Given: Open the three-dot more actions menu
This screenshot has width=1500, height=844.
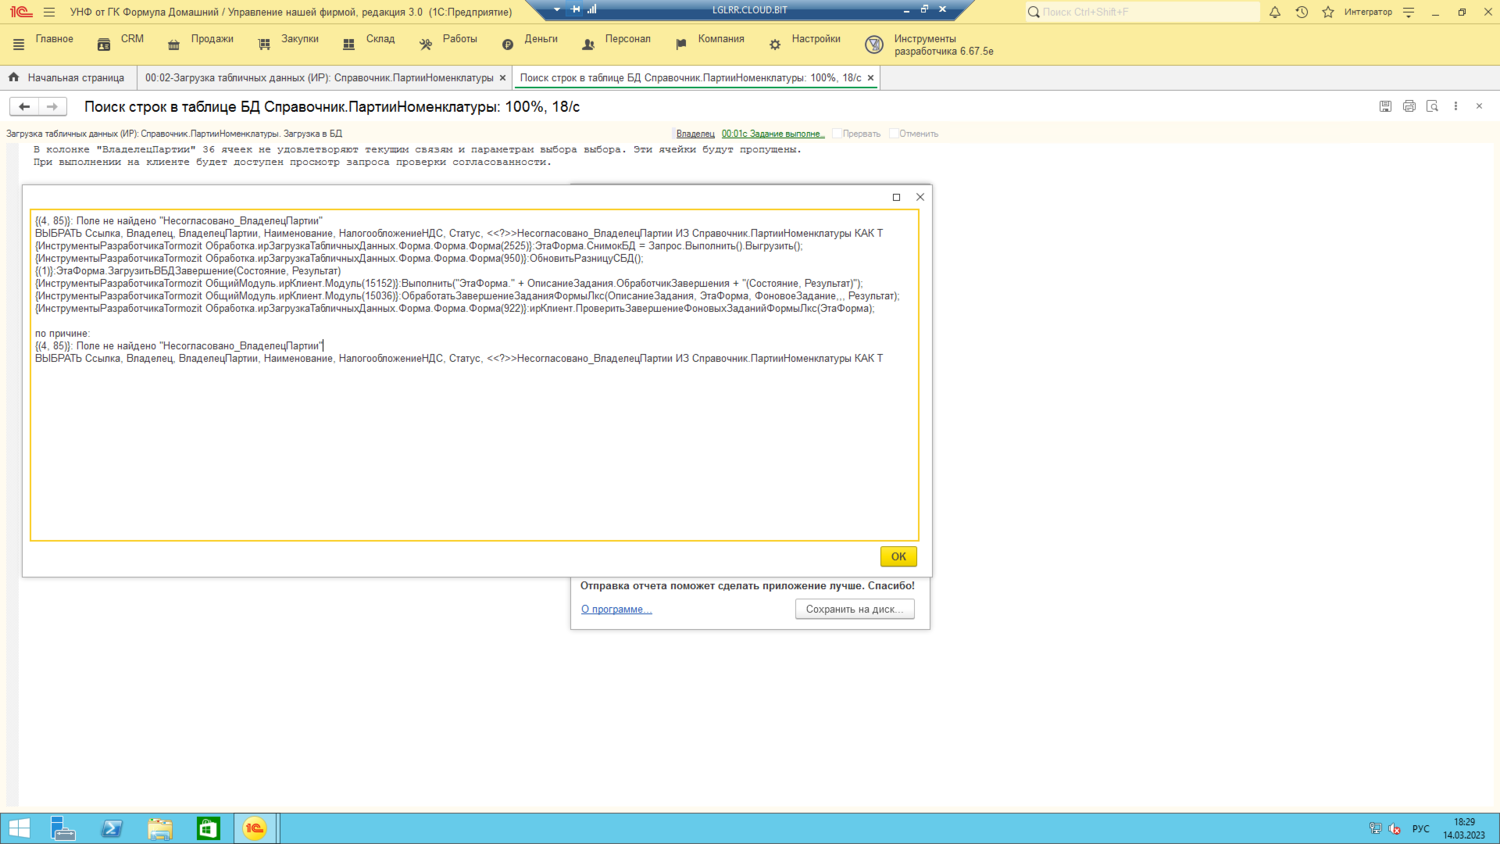Looking at the screenshot, I should 1456,106.
